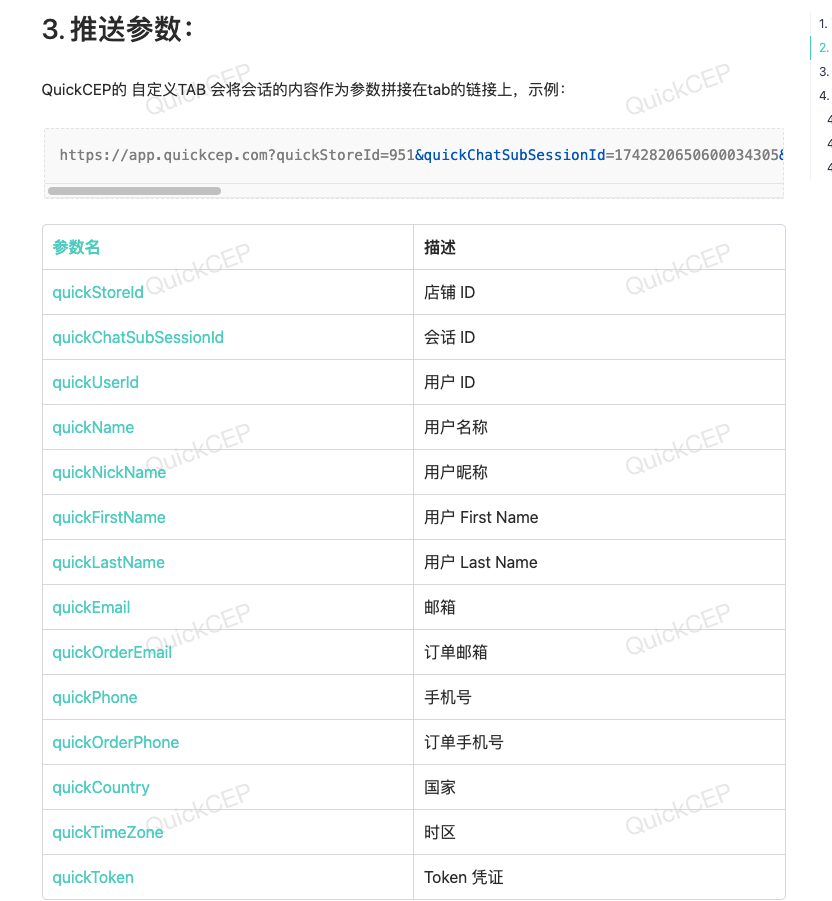Image resolution: width=832 pixels, height=901 pixels.
Task: Click the 会话 ID description cell
Action: coord(599,337)
